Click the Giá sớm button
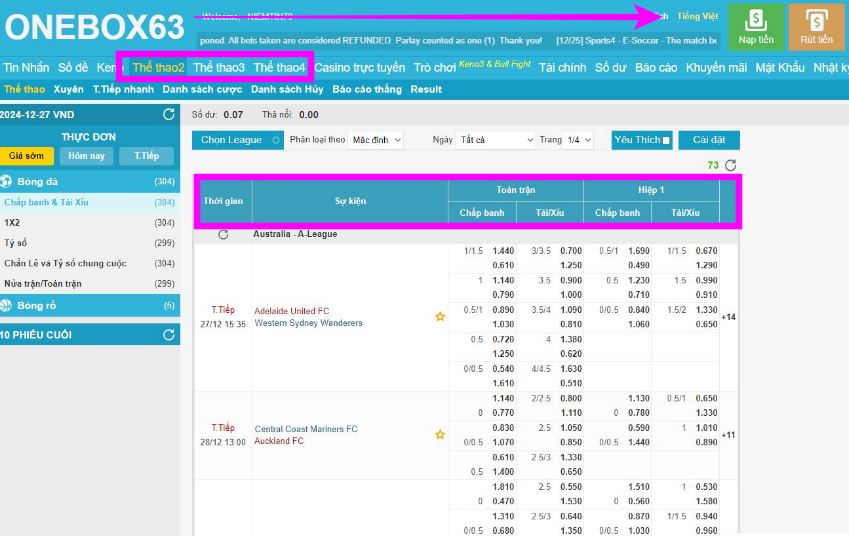The height and width of the screenshot is (536, 849). pyautogui.click(x=27, y=156)
